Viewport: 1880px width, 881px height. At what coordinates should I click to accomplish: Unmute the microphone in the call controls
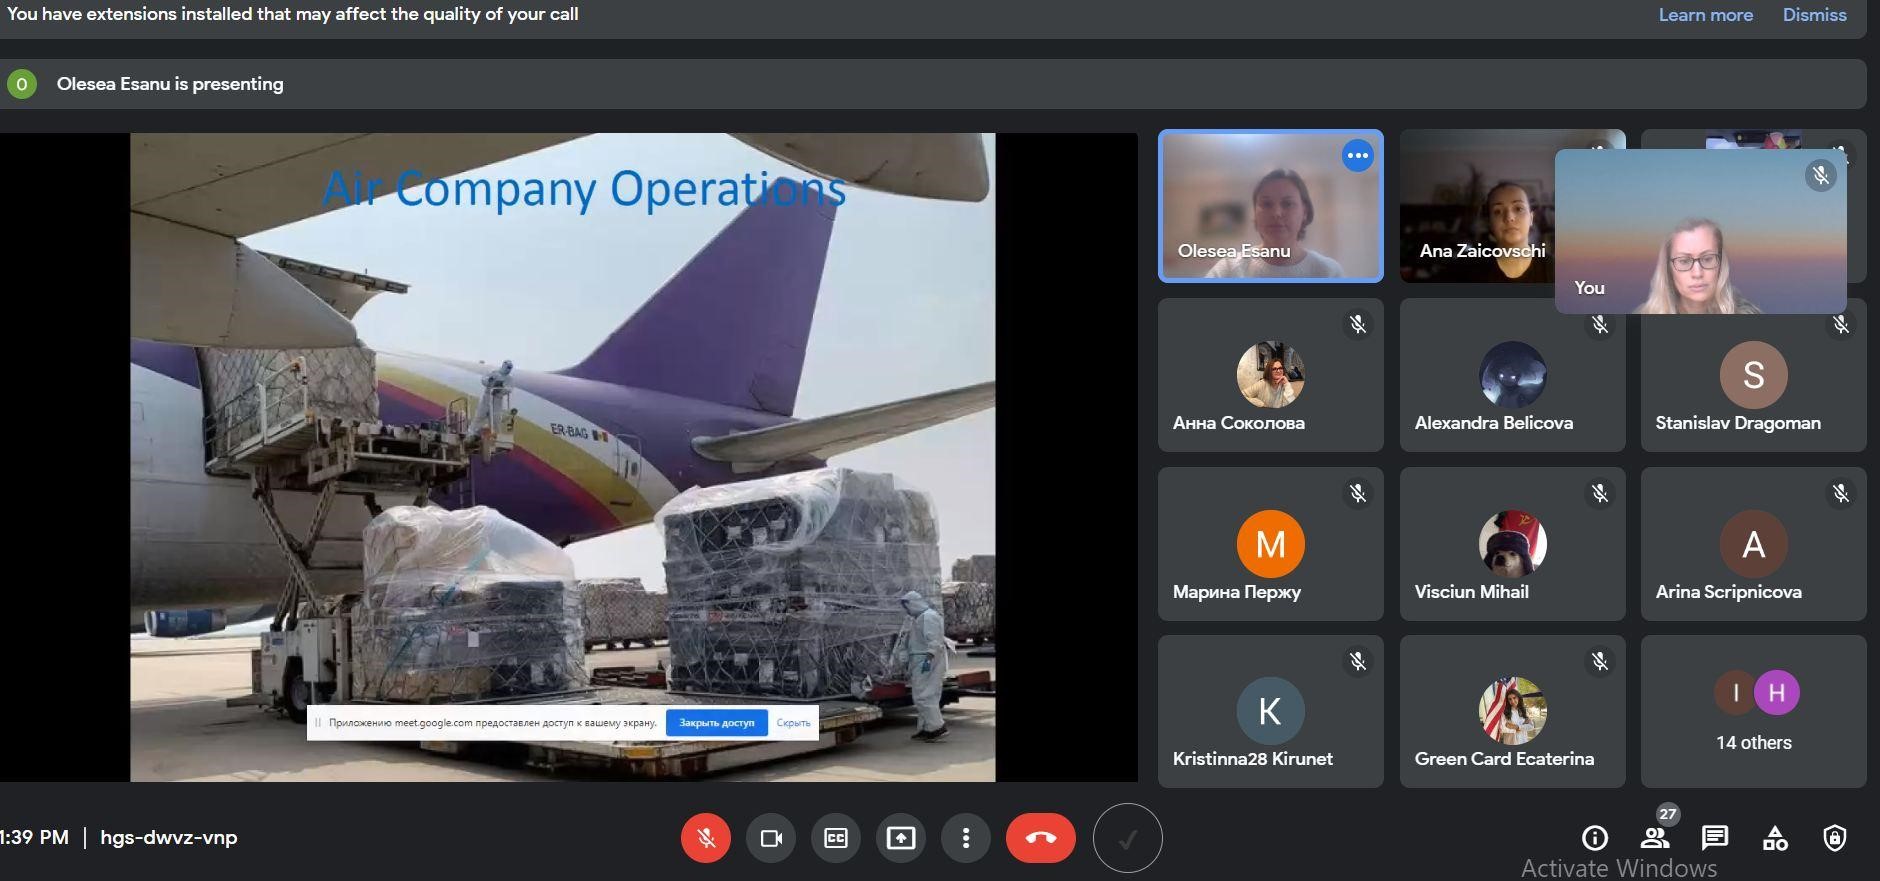(705, 838)
